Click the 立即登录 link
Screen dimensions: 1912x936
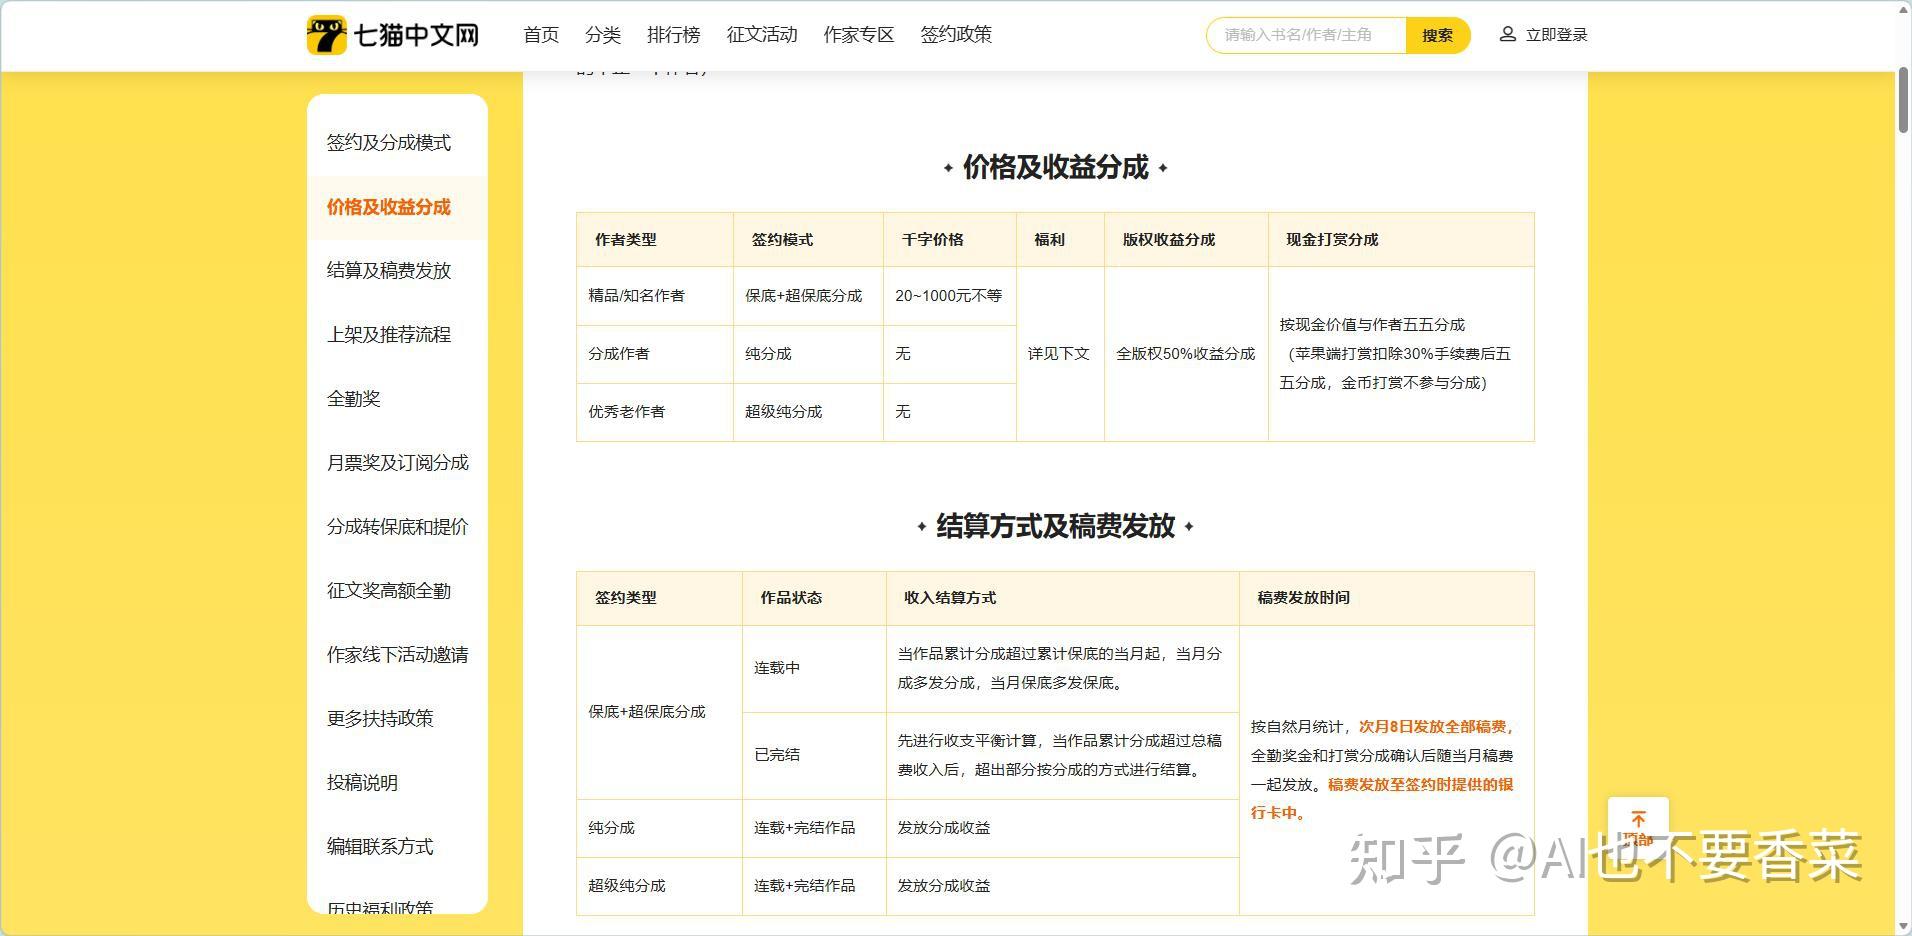(1556, 35)
